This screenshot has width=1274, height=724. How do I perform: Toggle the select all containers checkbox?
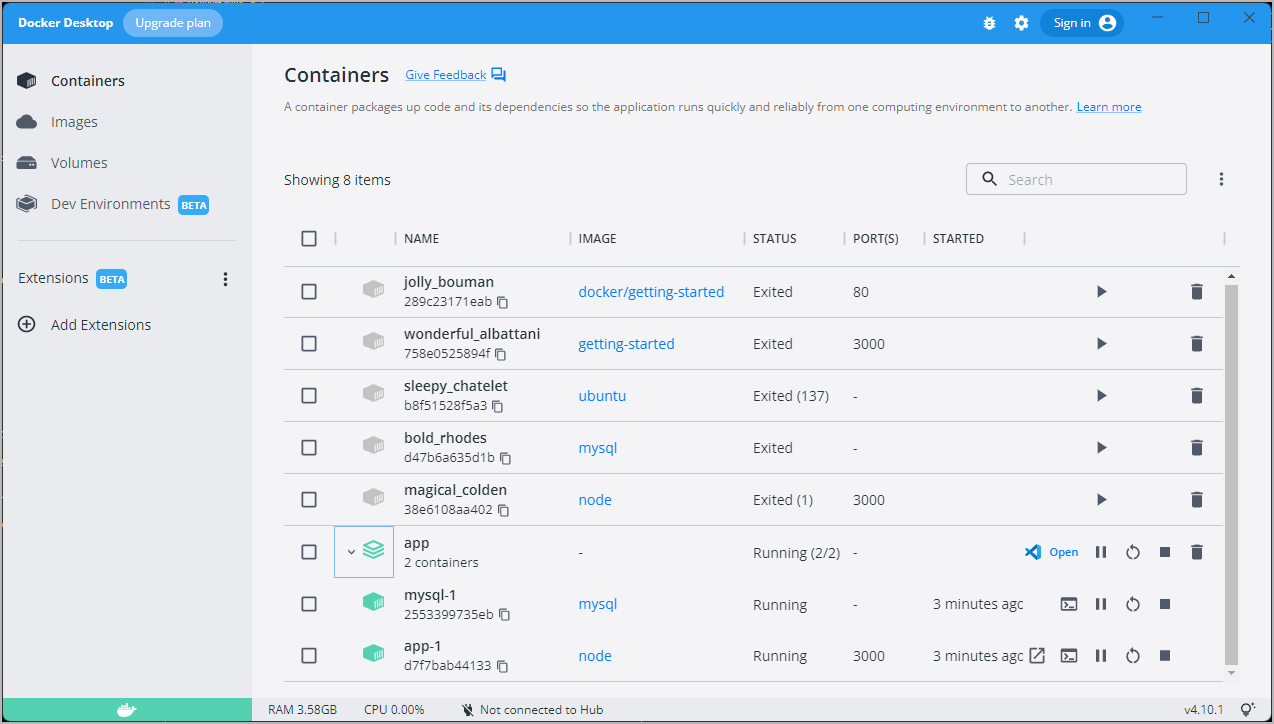pyautogui.click(x=309, y=238)
